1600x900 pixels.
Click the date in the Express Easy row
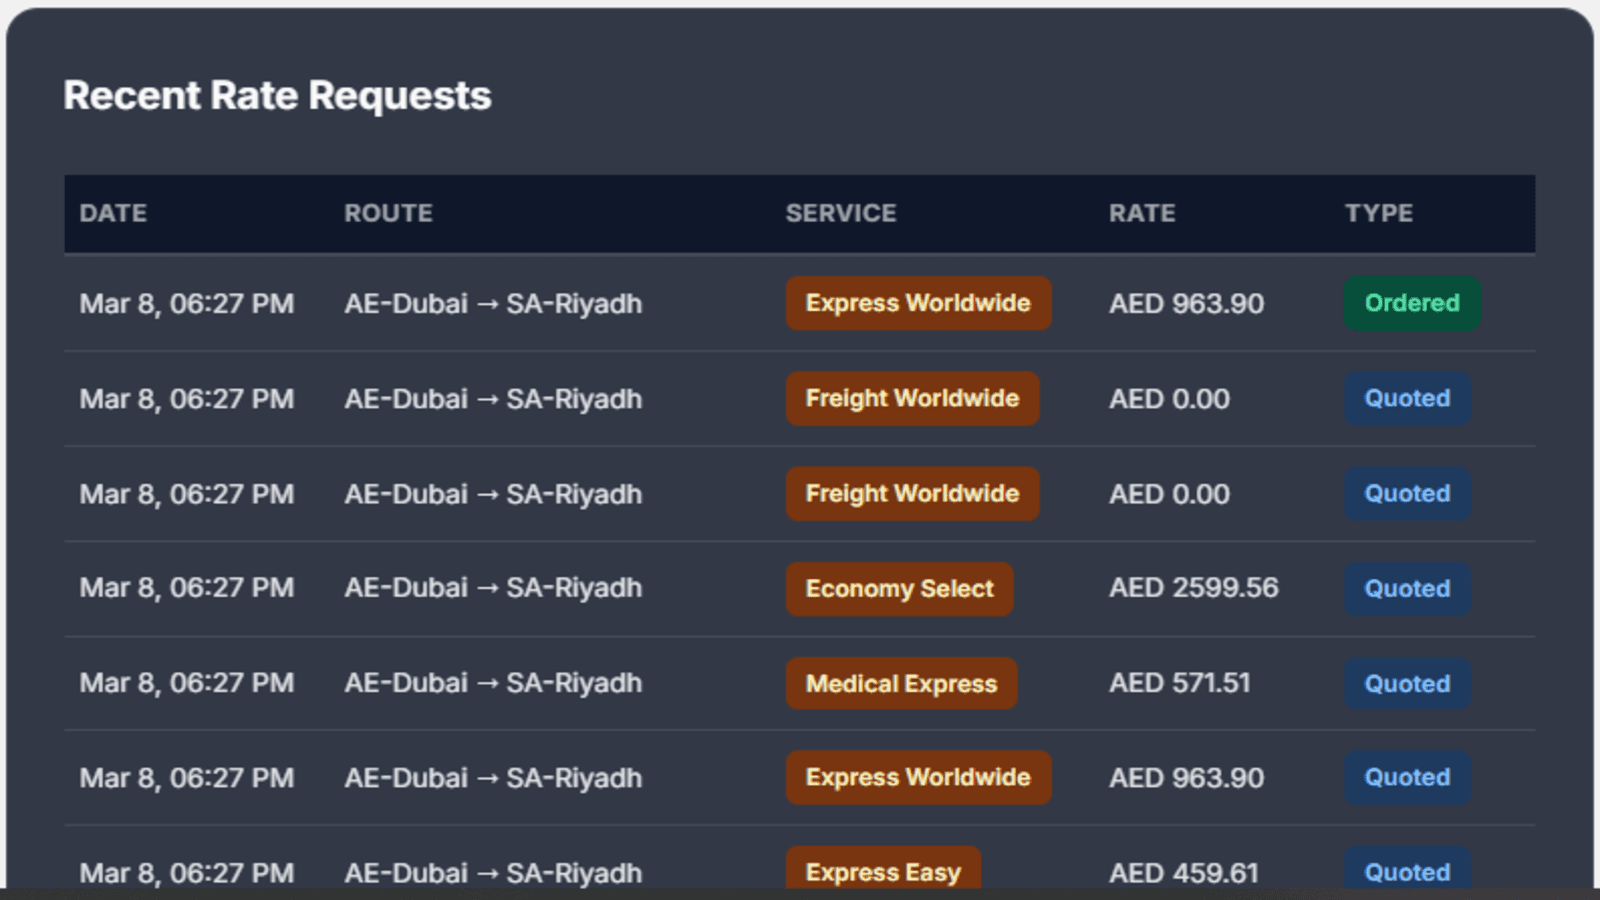tap(187, 873)
